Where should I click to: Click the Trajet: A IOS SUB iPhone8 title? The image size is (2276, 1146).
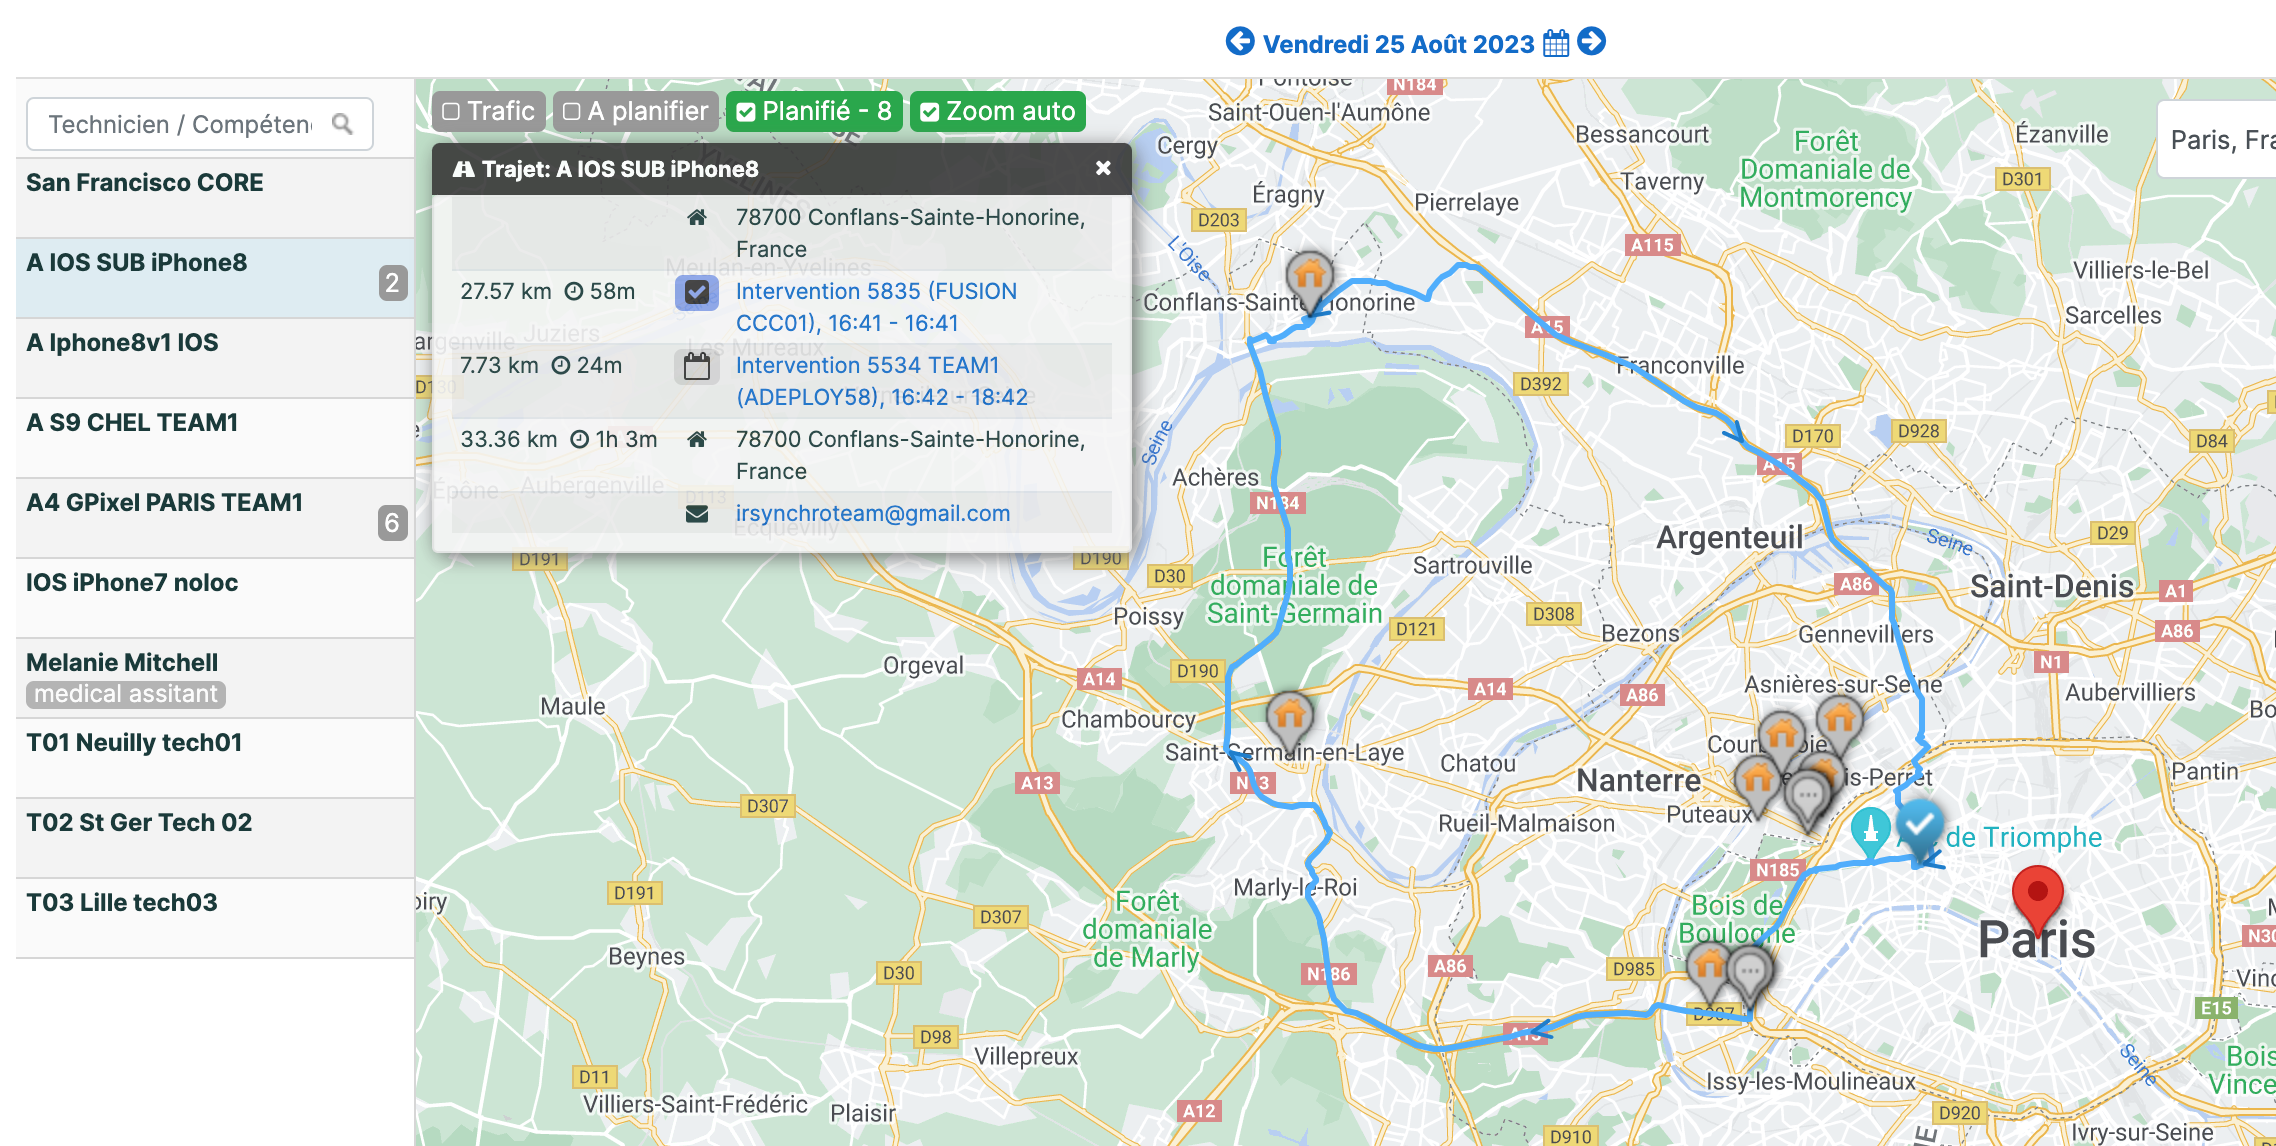(620, 169)
